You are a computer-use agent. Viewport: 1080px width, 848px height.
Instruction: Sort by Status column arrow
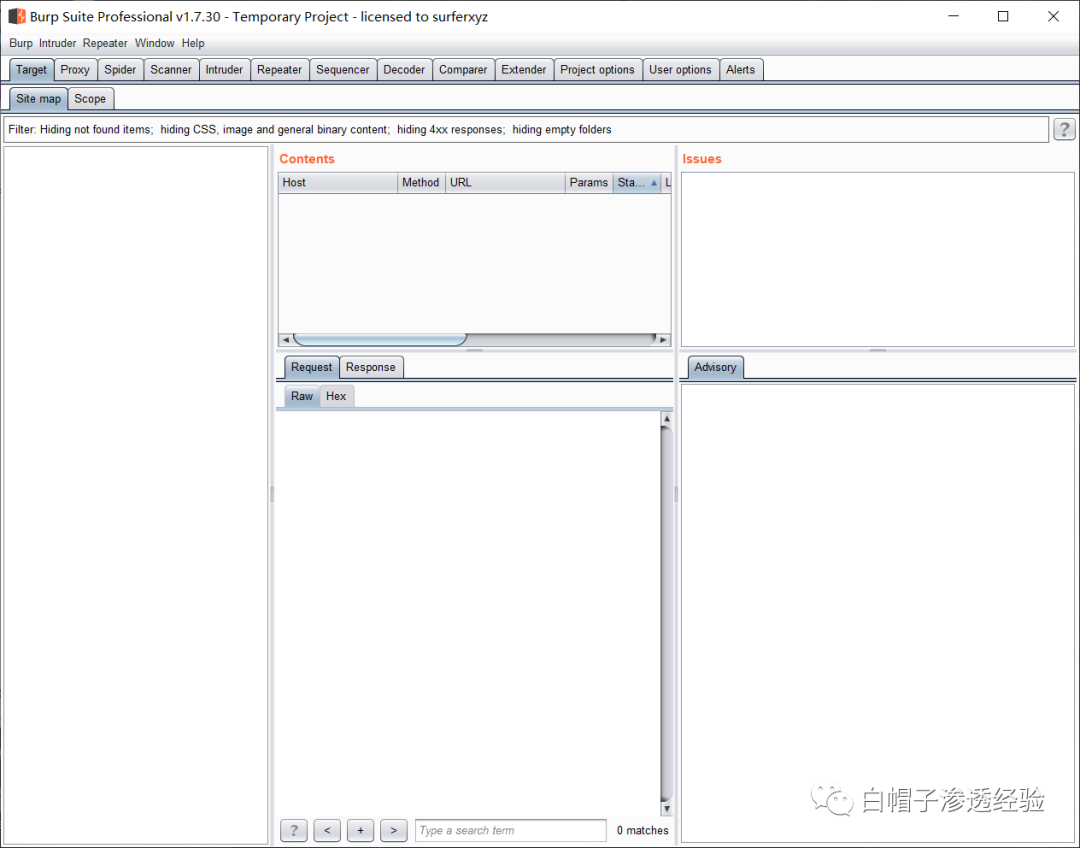(x=654, y=183)
